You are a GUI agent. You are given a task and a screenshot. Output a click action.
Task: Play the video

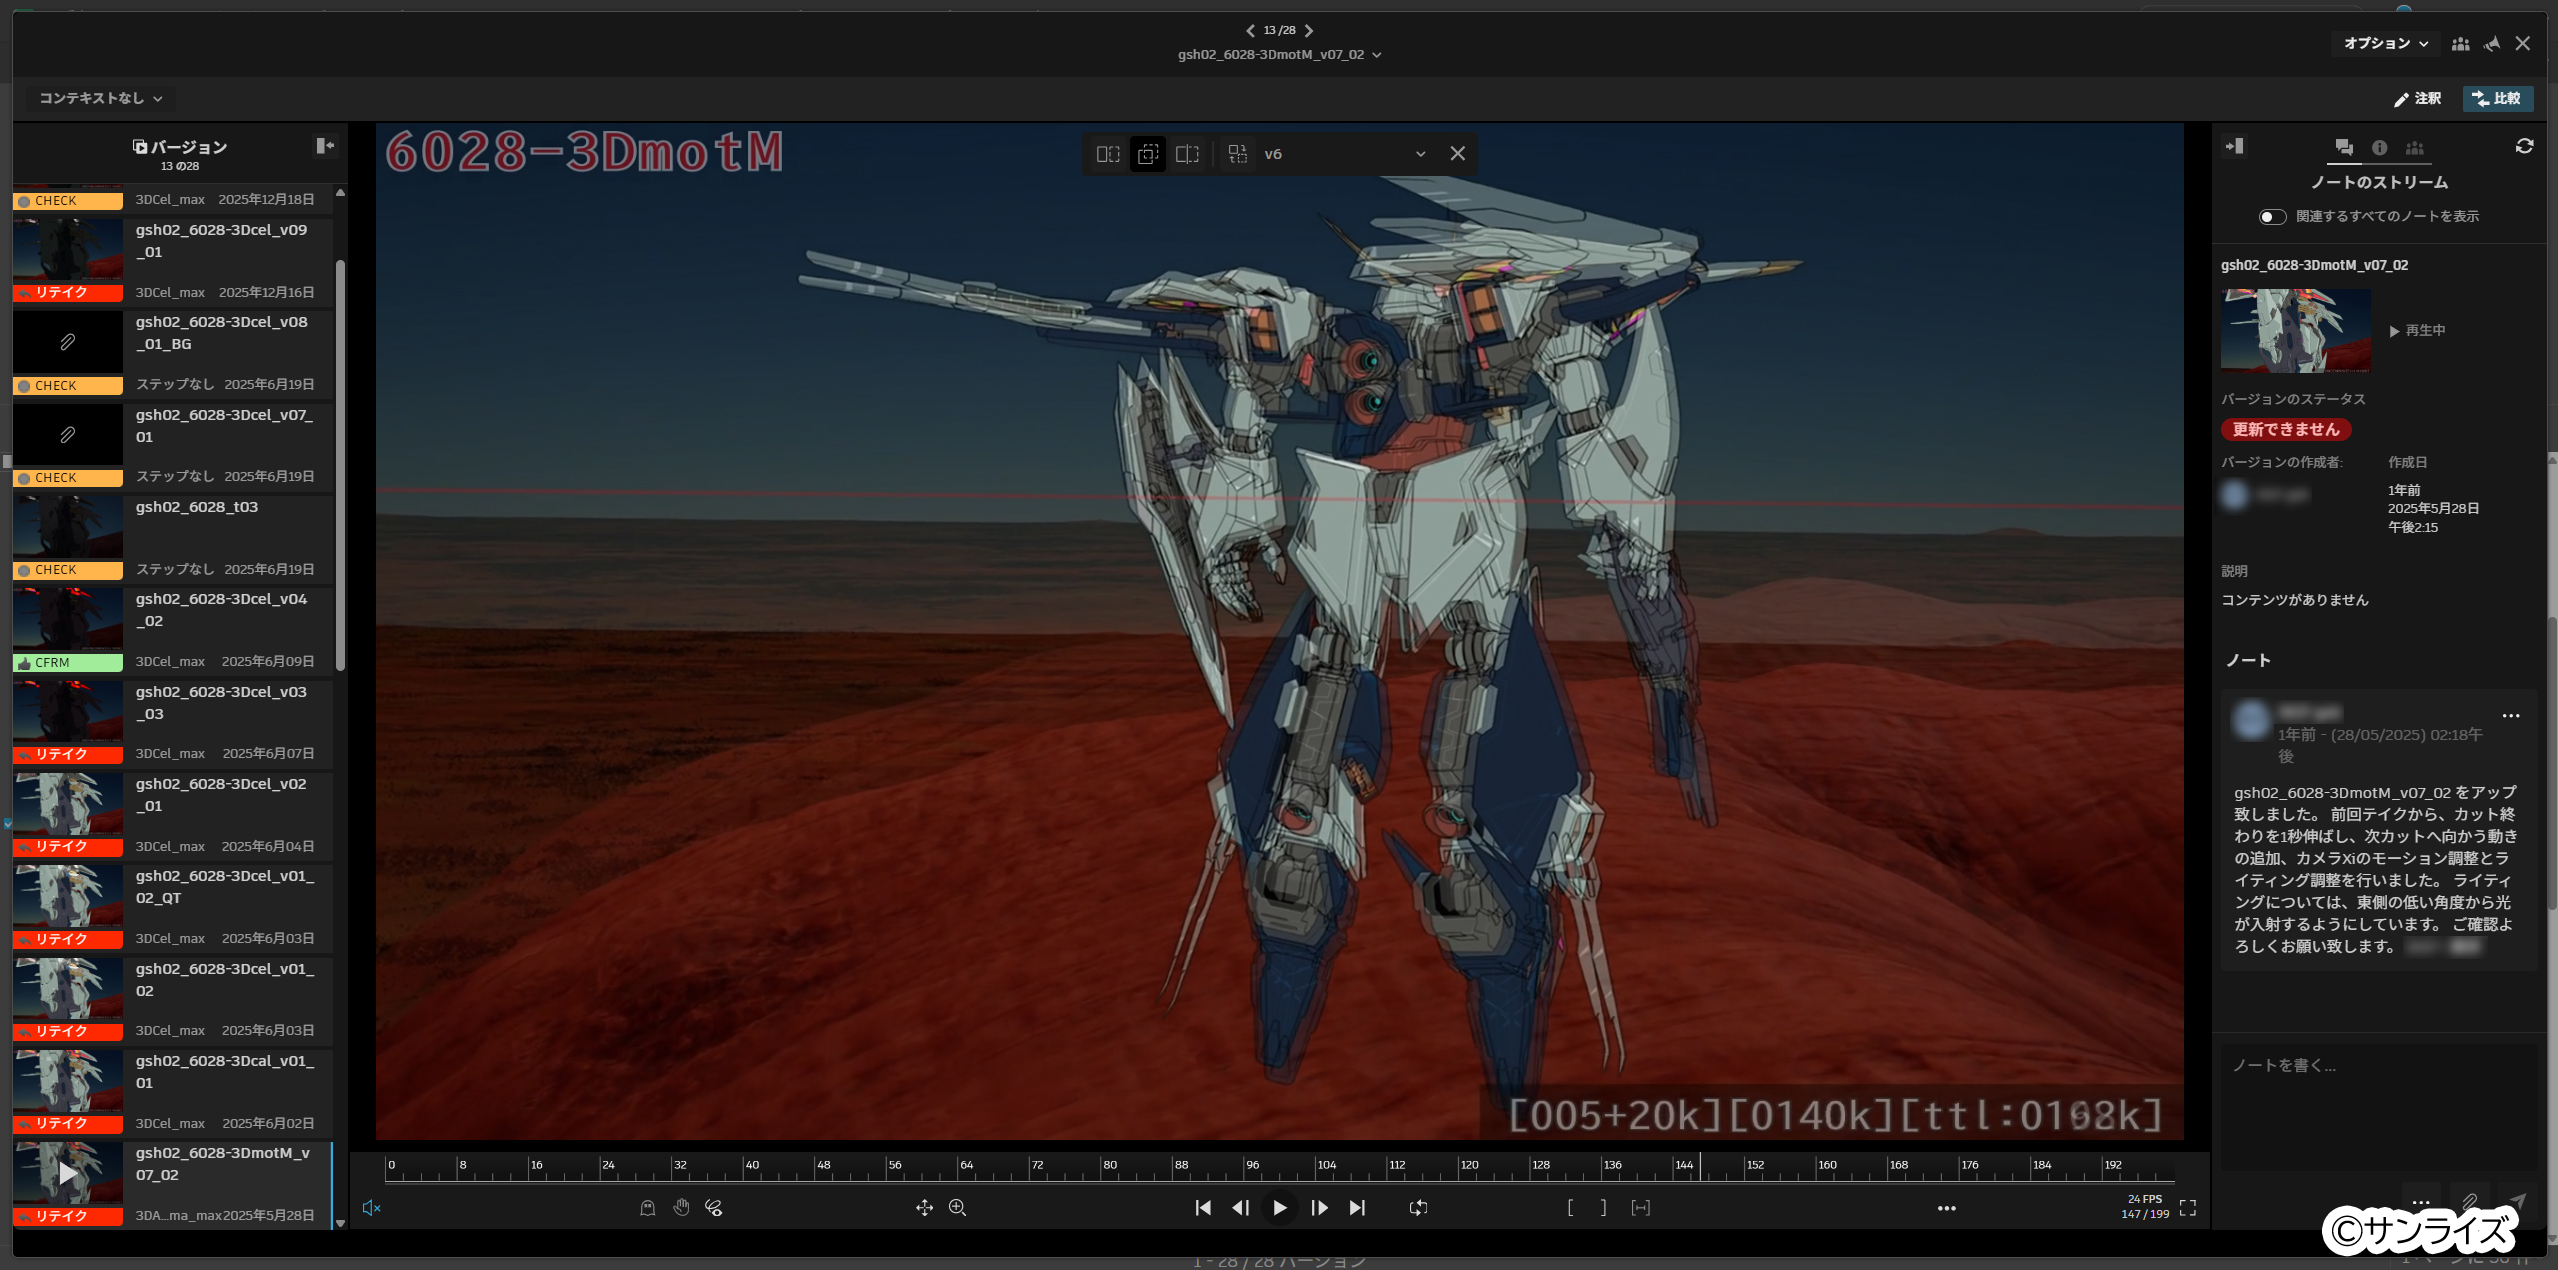[1280, 1208]
